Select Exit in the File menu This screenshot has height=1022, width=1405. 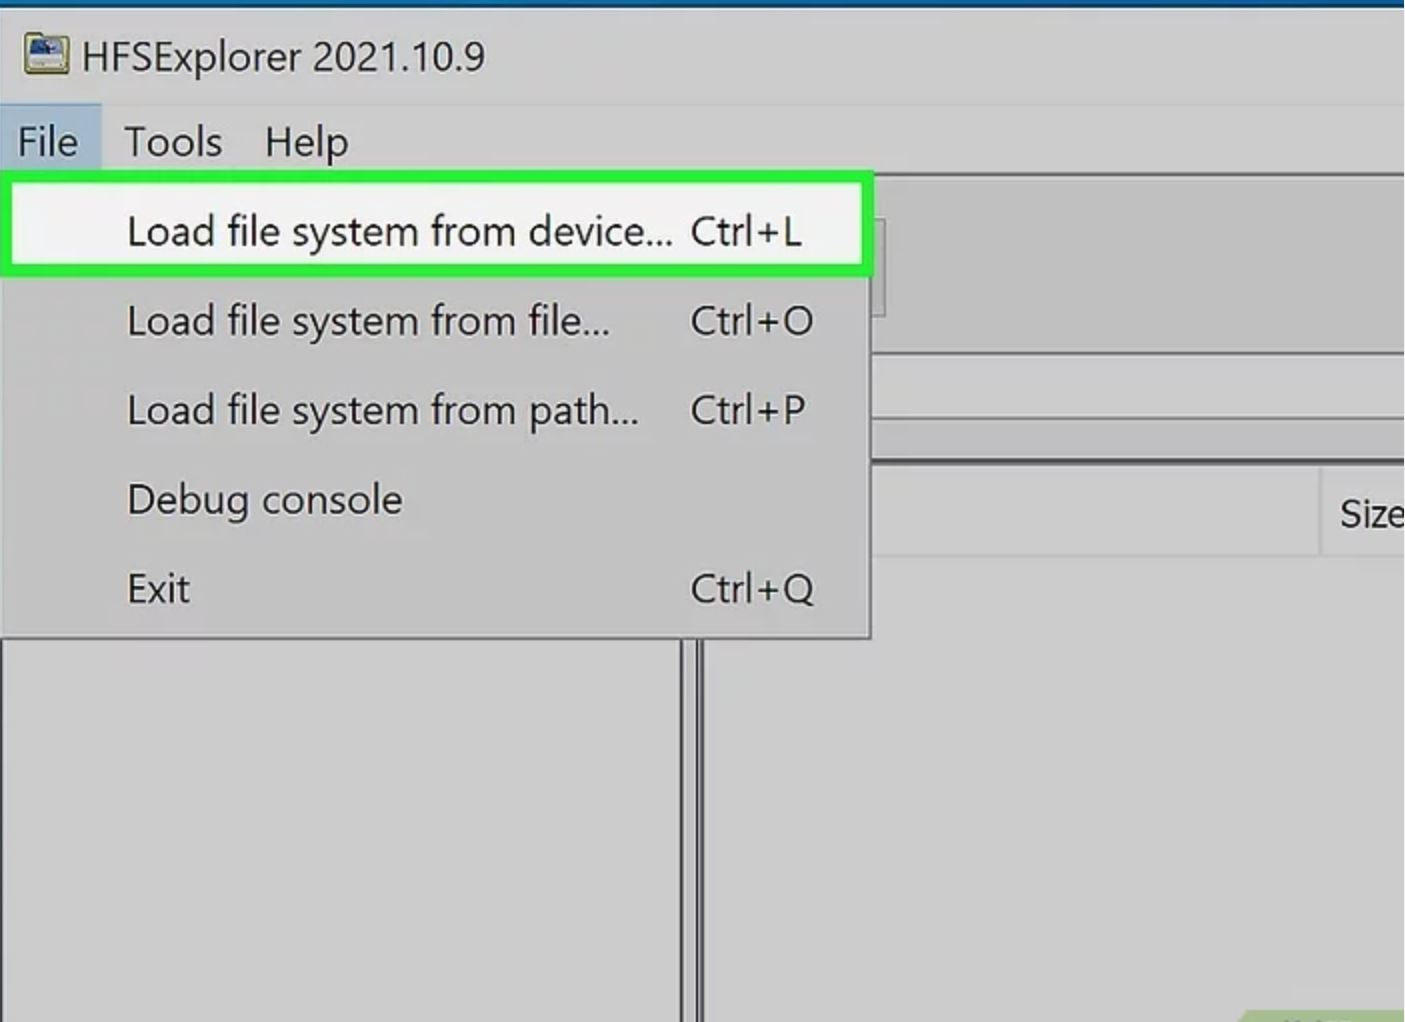436,588
